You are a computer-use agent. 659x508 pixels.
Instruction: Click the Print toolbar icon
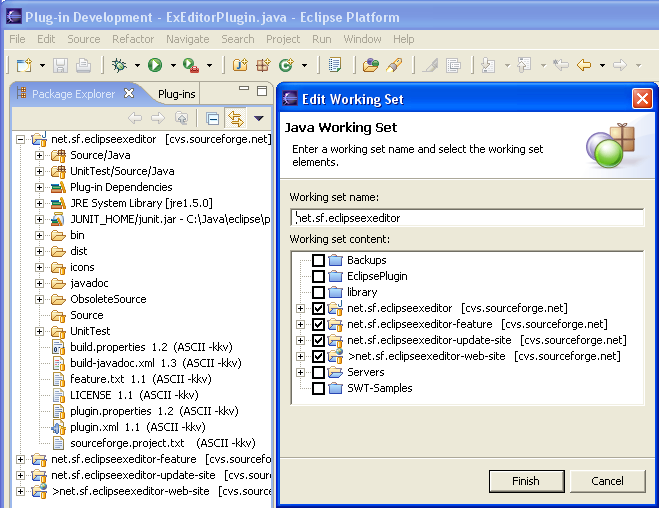click(83, 65)
